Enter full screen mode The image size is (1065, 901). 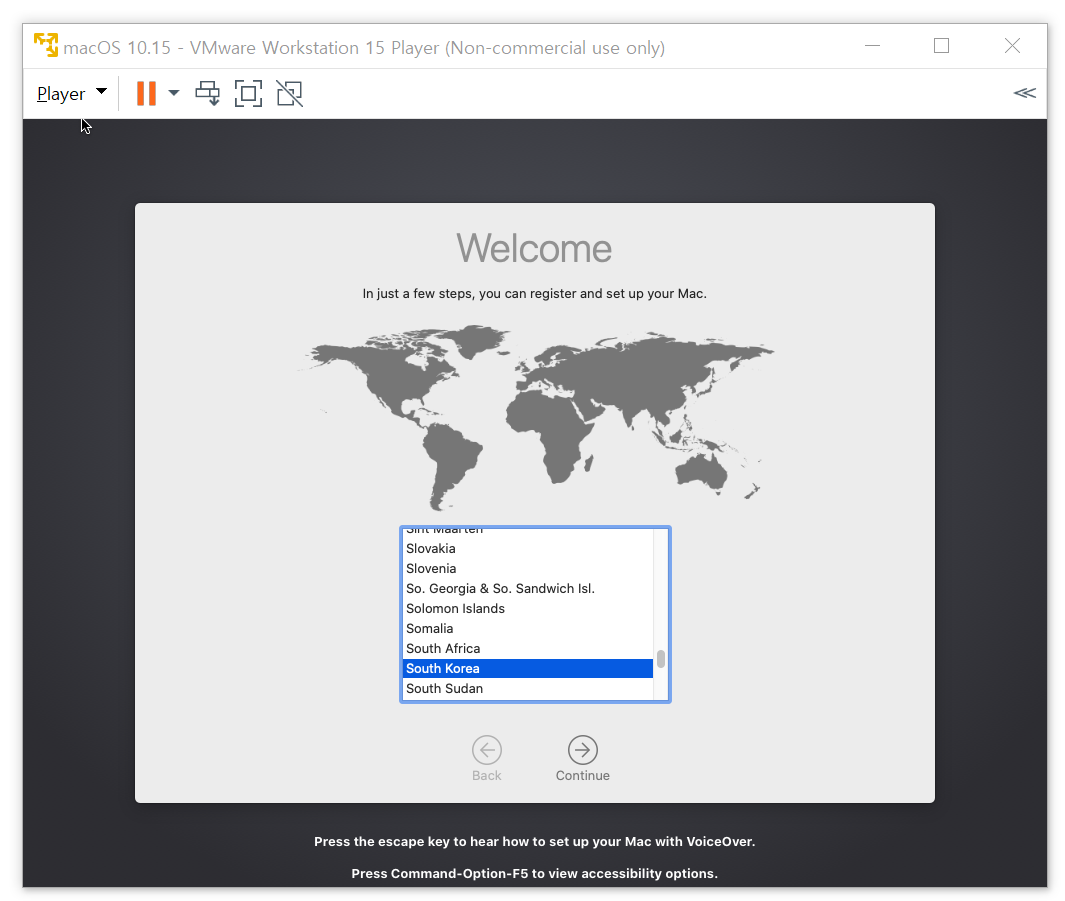click(x=248, y=93)
